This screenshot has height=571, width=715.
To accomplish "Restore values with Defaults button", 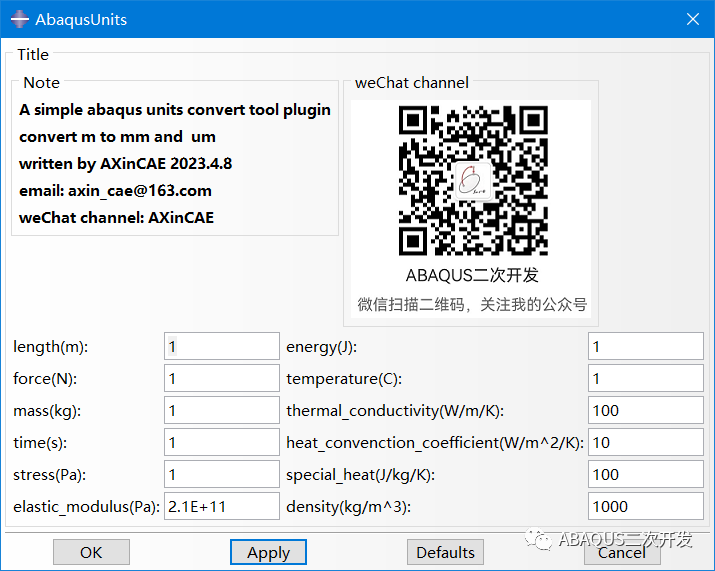I will tap(445, 552).
